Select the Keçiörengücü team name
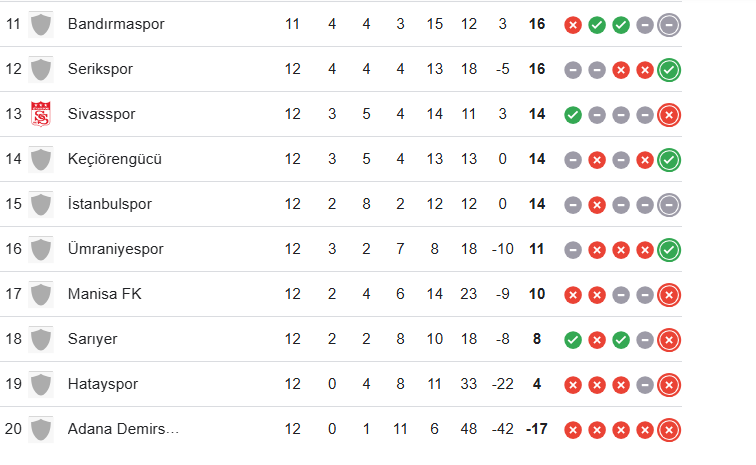756x465 pixels. tap(114, 159)
